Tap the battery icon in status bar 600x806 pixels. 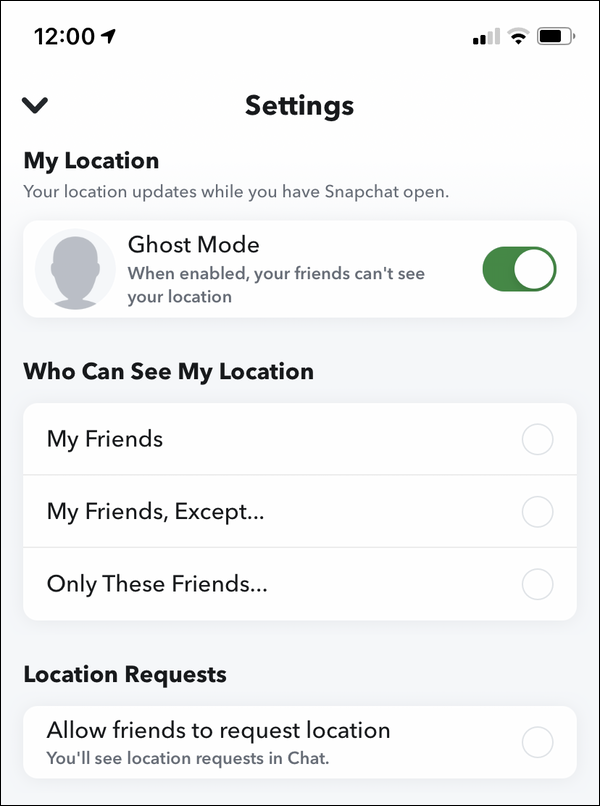[x=556, y=36]
